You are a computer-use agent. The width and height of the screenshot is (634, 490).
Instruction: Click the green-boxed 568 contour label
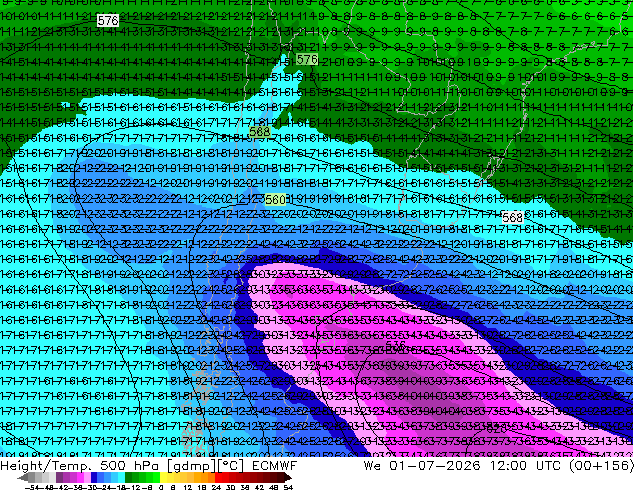[260, 131]
